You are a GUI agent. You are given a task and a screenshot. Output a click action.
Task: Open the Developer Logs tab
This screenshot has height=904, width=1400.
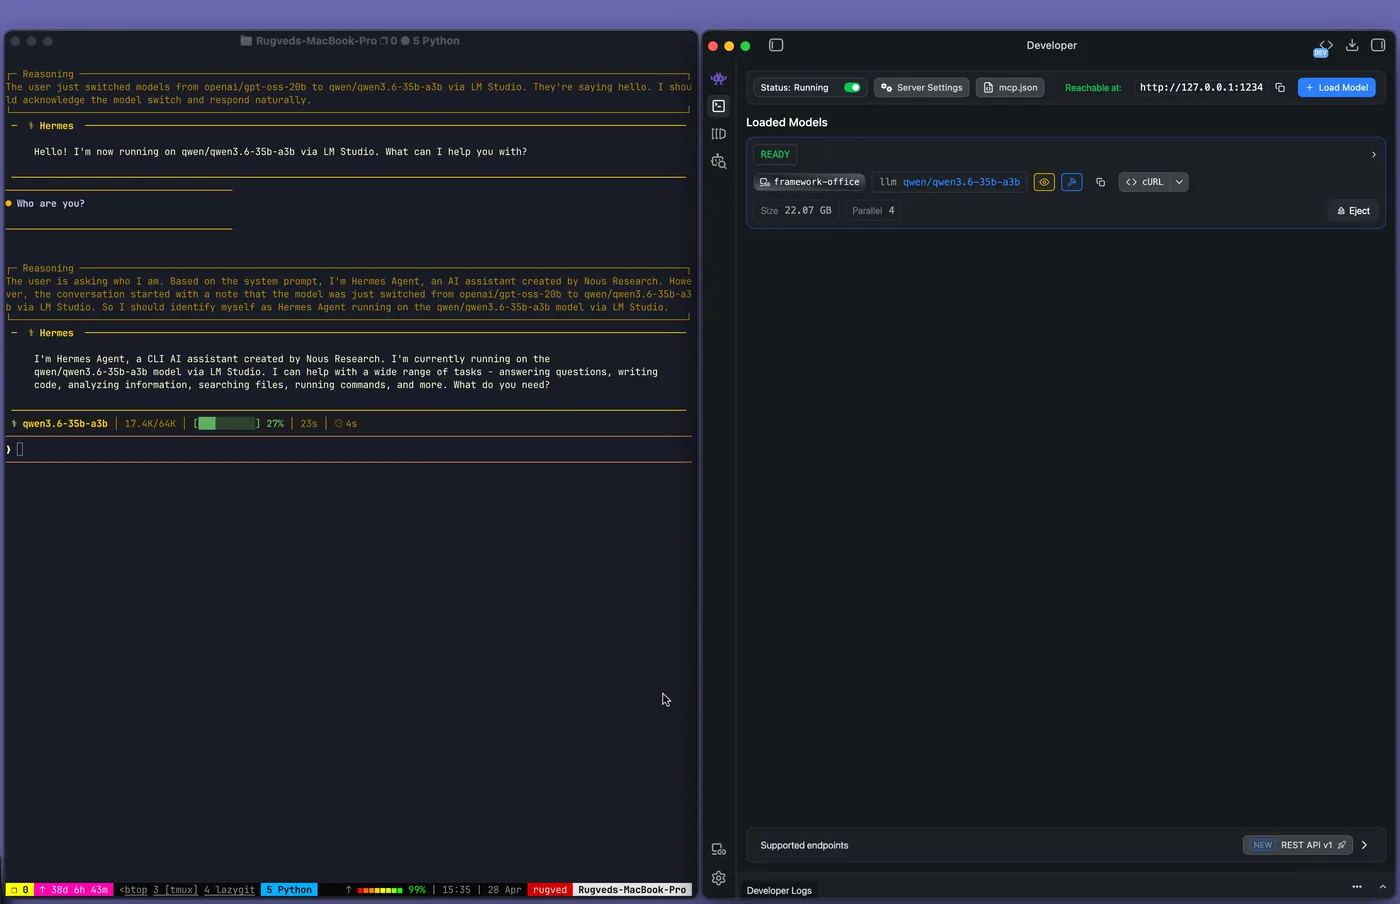click(x=779, y=890)
